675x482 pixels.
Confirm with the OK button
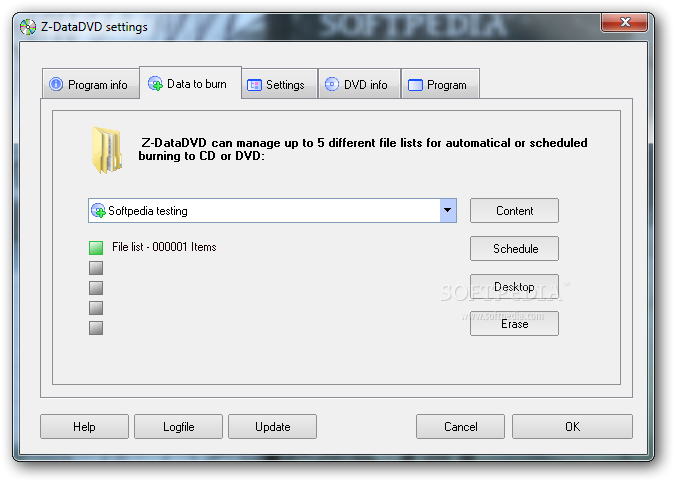click(572, 426)
